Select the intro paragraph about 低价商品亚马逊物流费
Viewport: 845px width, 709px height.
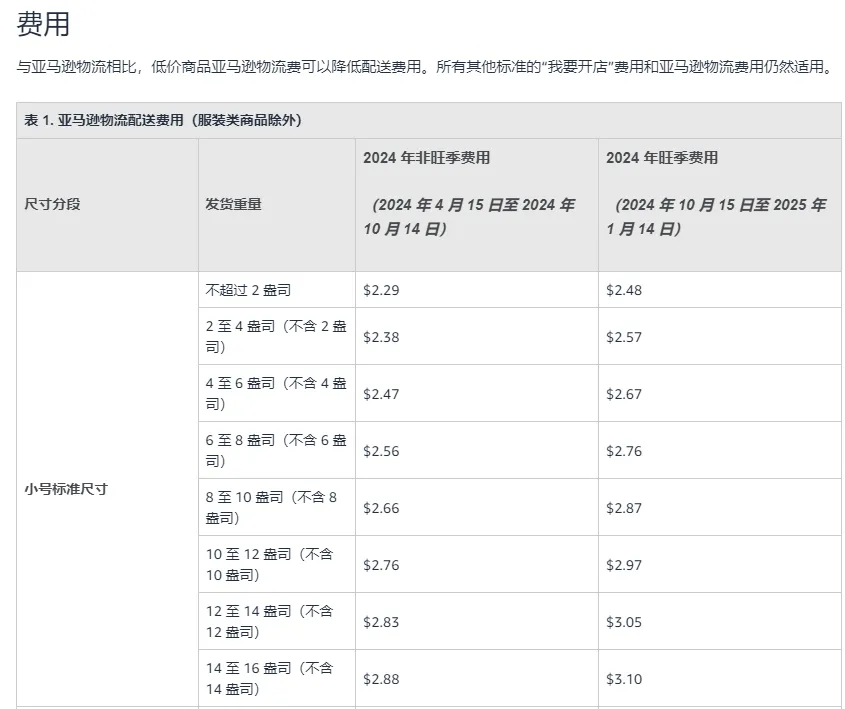[426, 67]
